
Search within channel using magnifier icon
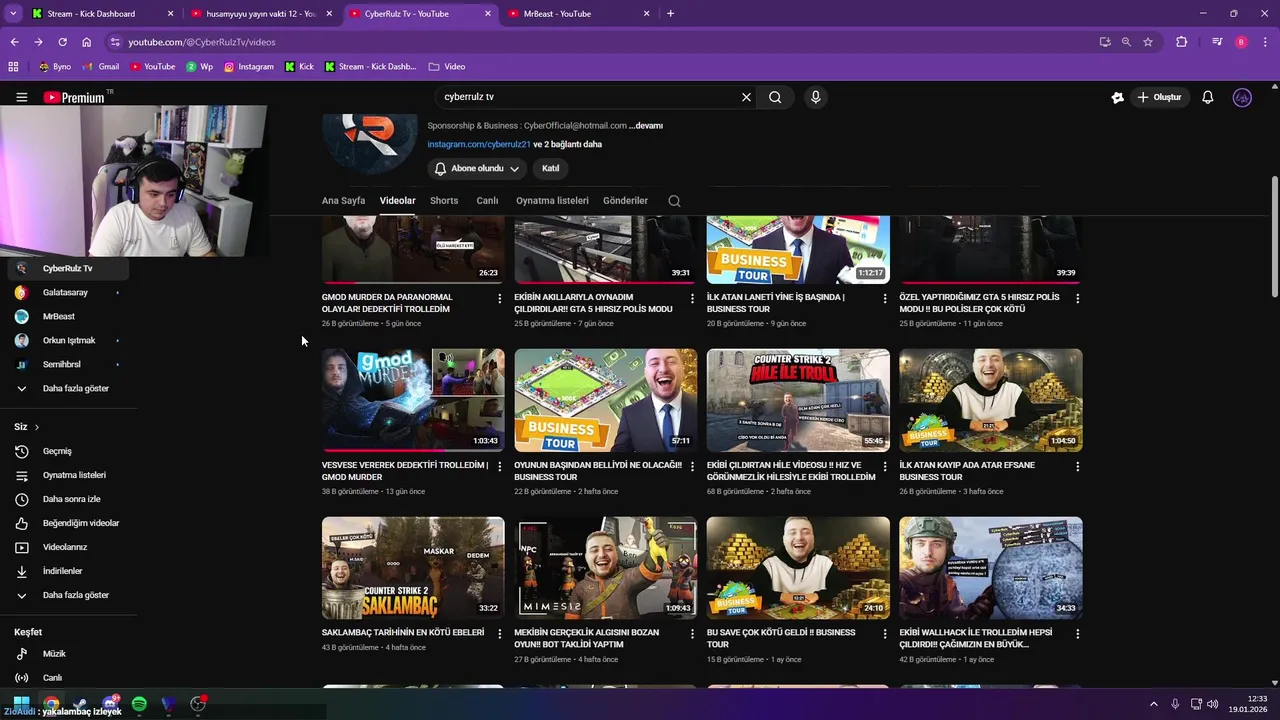(674, 201)
